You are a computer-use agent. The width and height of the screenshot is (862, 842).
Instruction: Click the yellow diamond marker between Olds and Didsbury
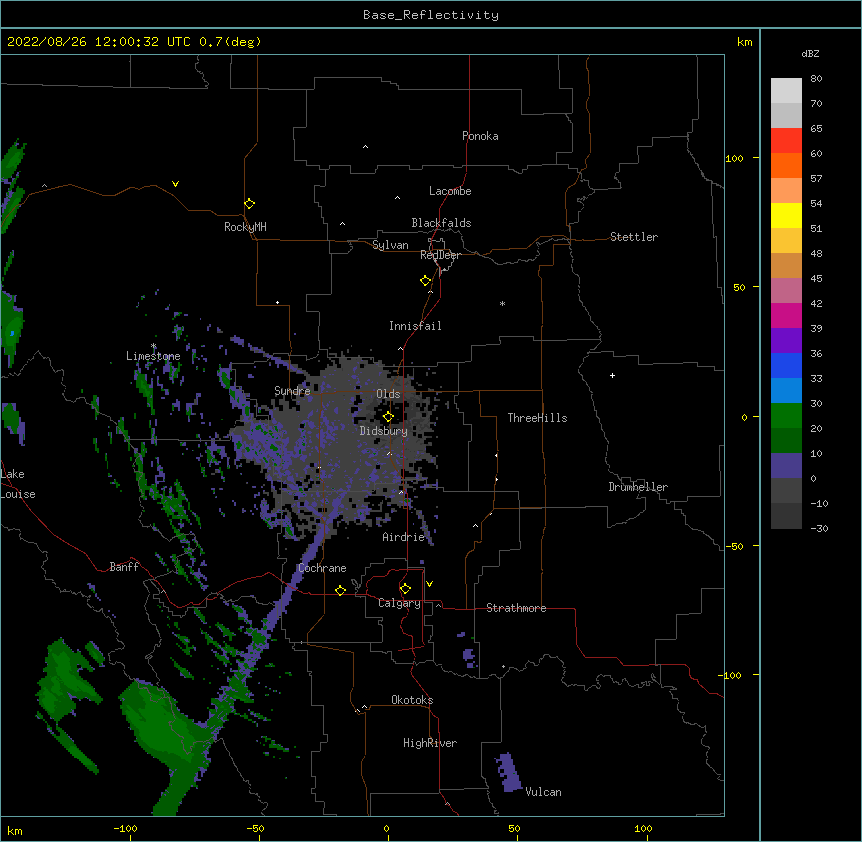(388, 417)
